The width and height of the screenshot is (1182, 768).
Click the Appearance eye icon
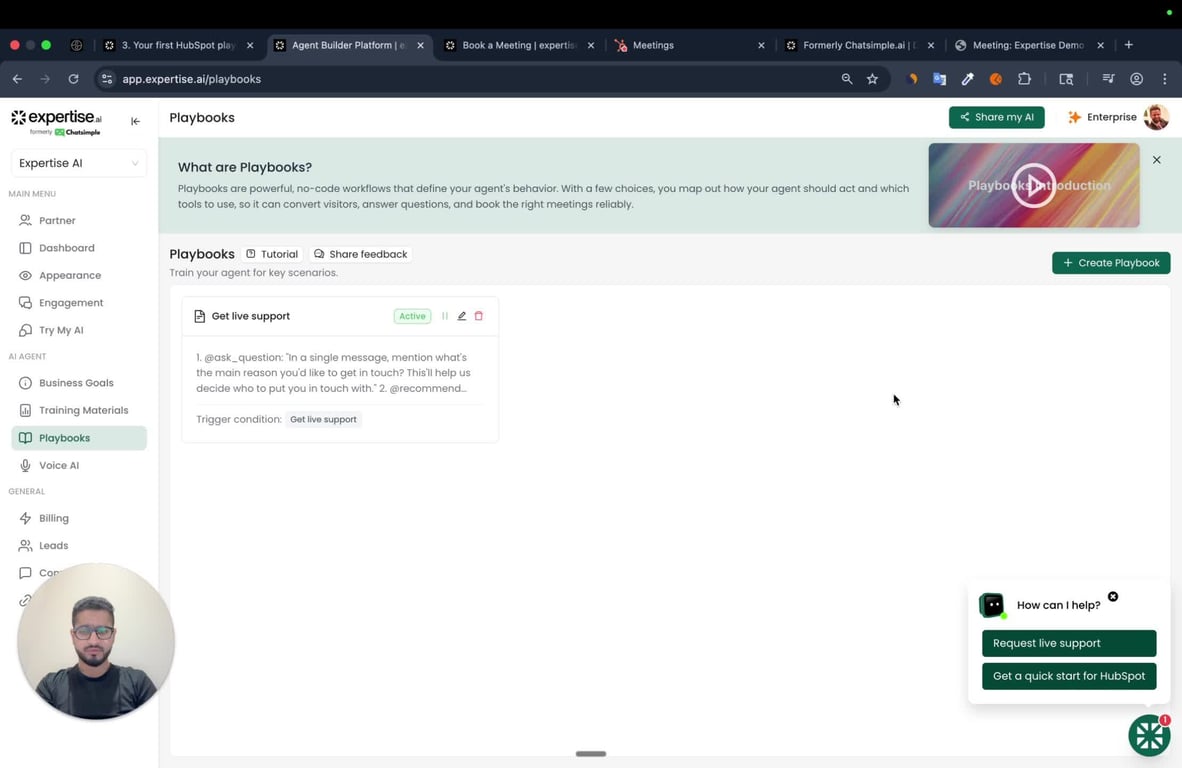[x=25, y=275]
